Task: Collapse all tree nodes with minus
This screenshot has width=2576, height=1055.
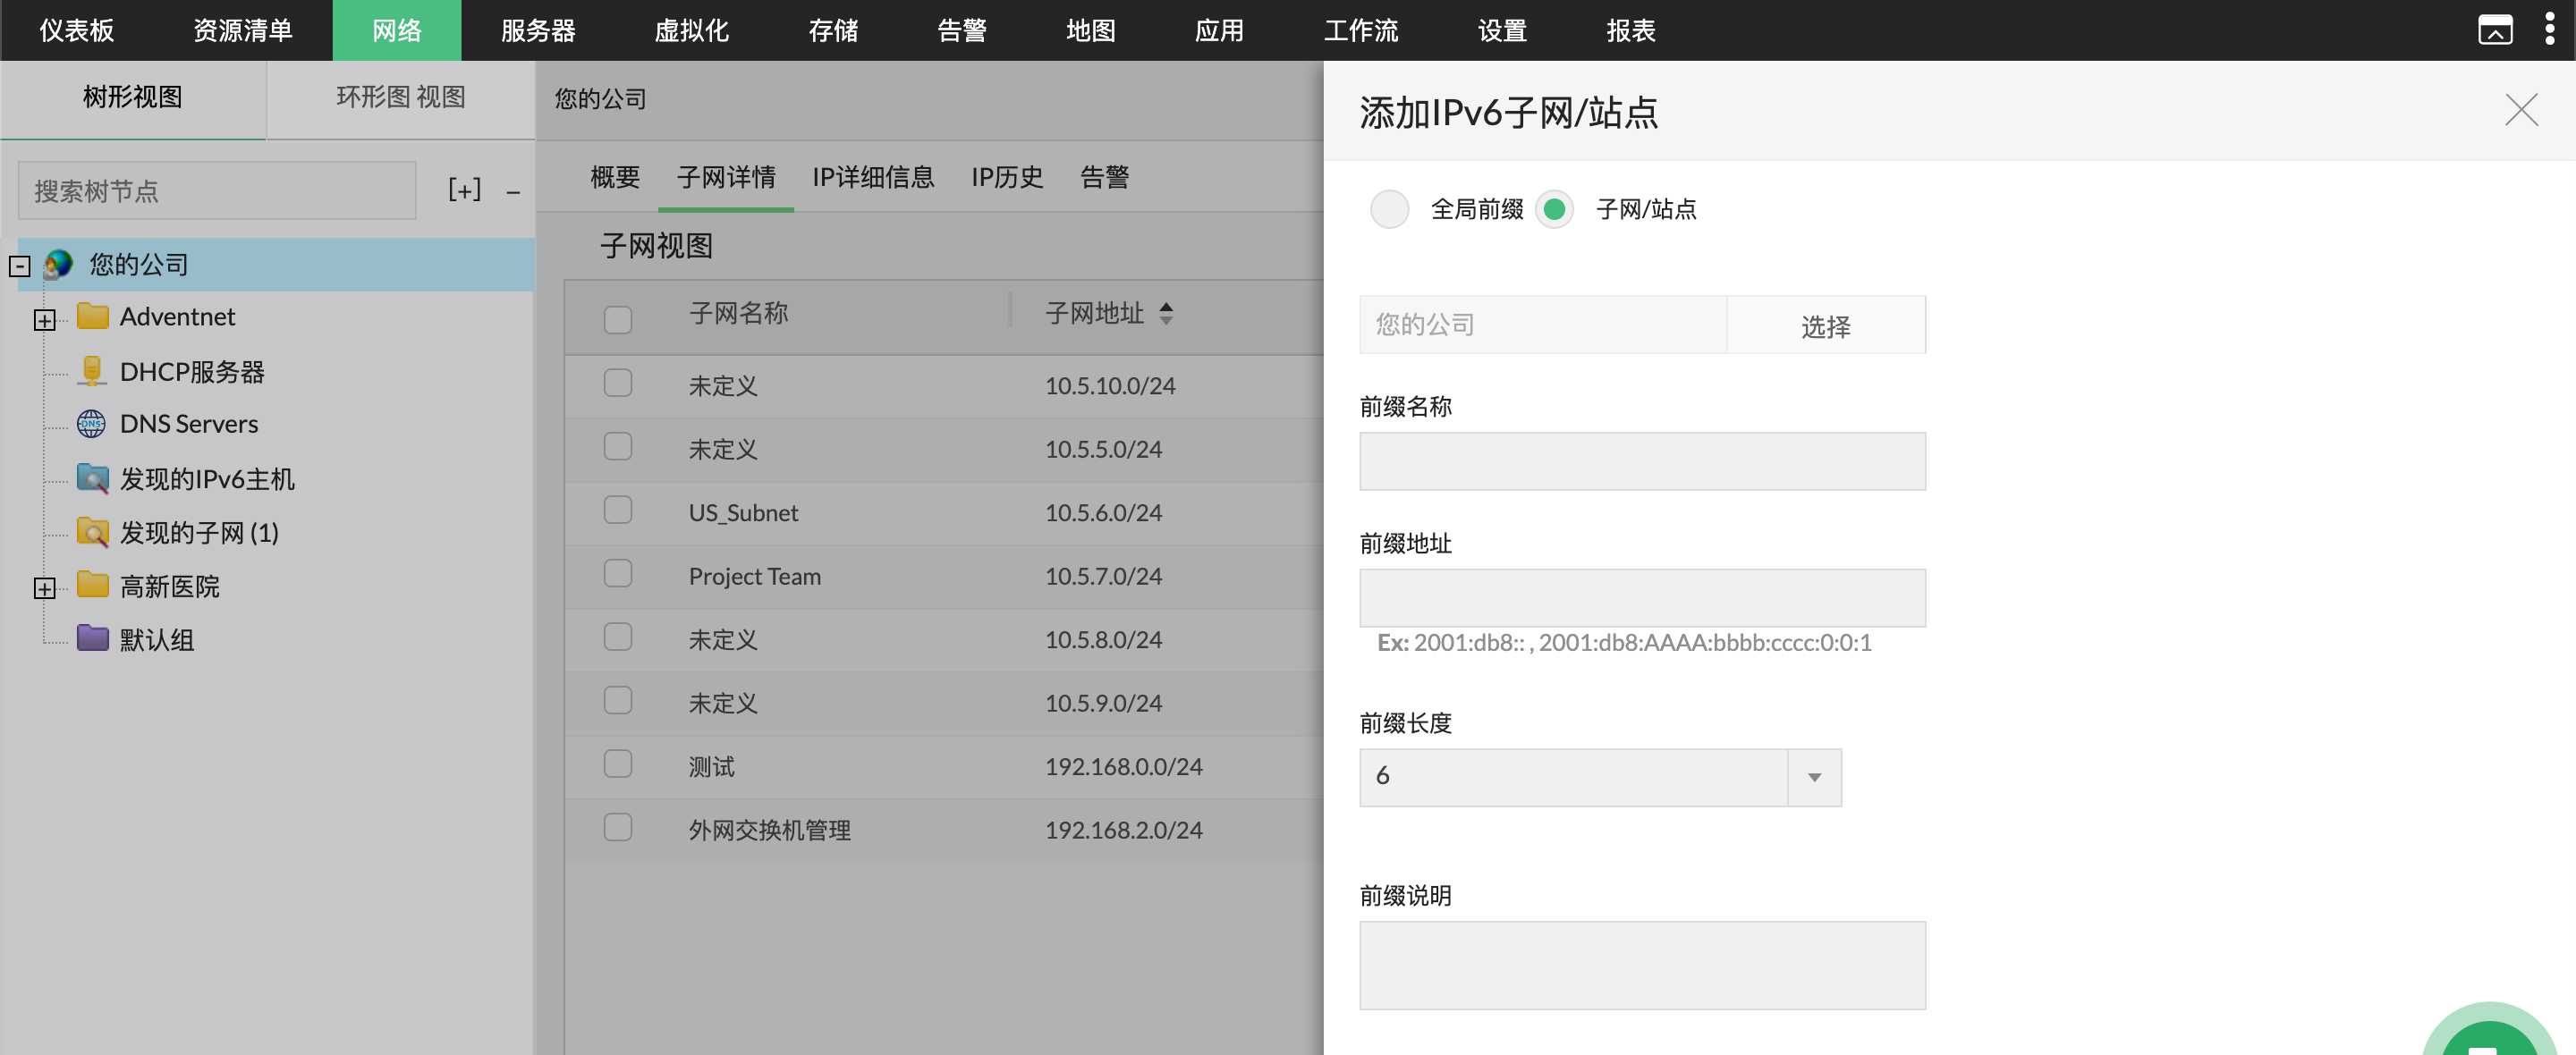Action: point(513,191)
